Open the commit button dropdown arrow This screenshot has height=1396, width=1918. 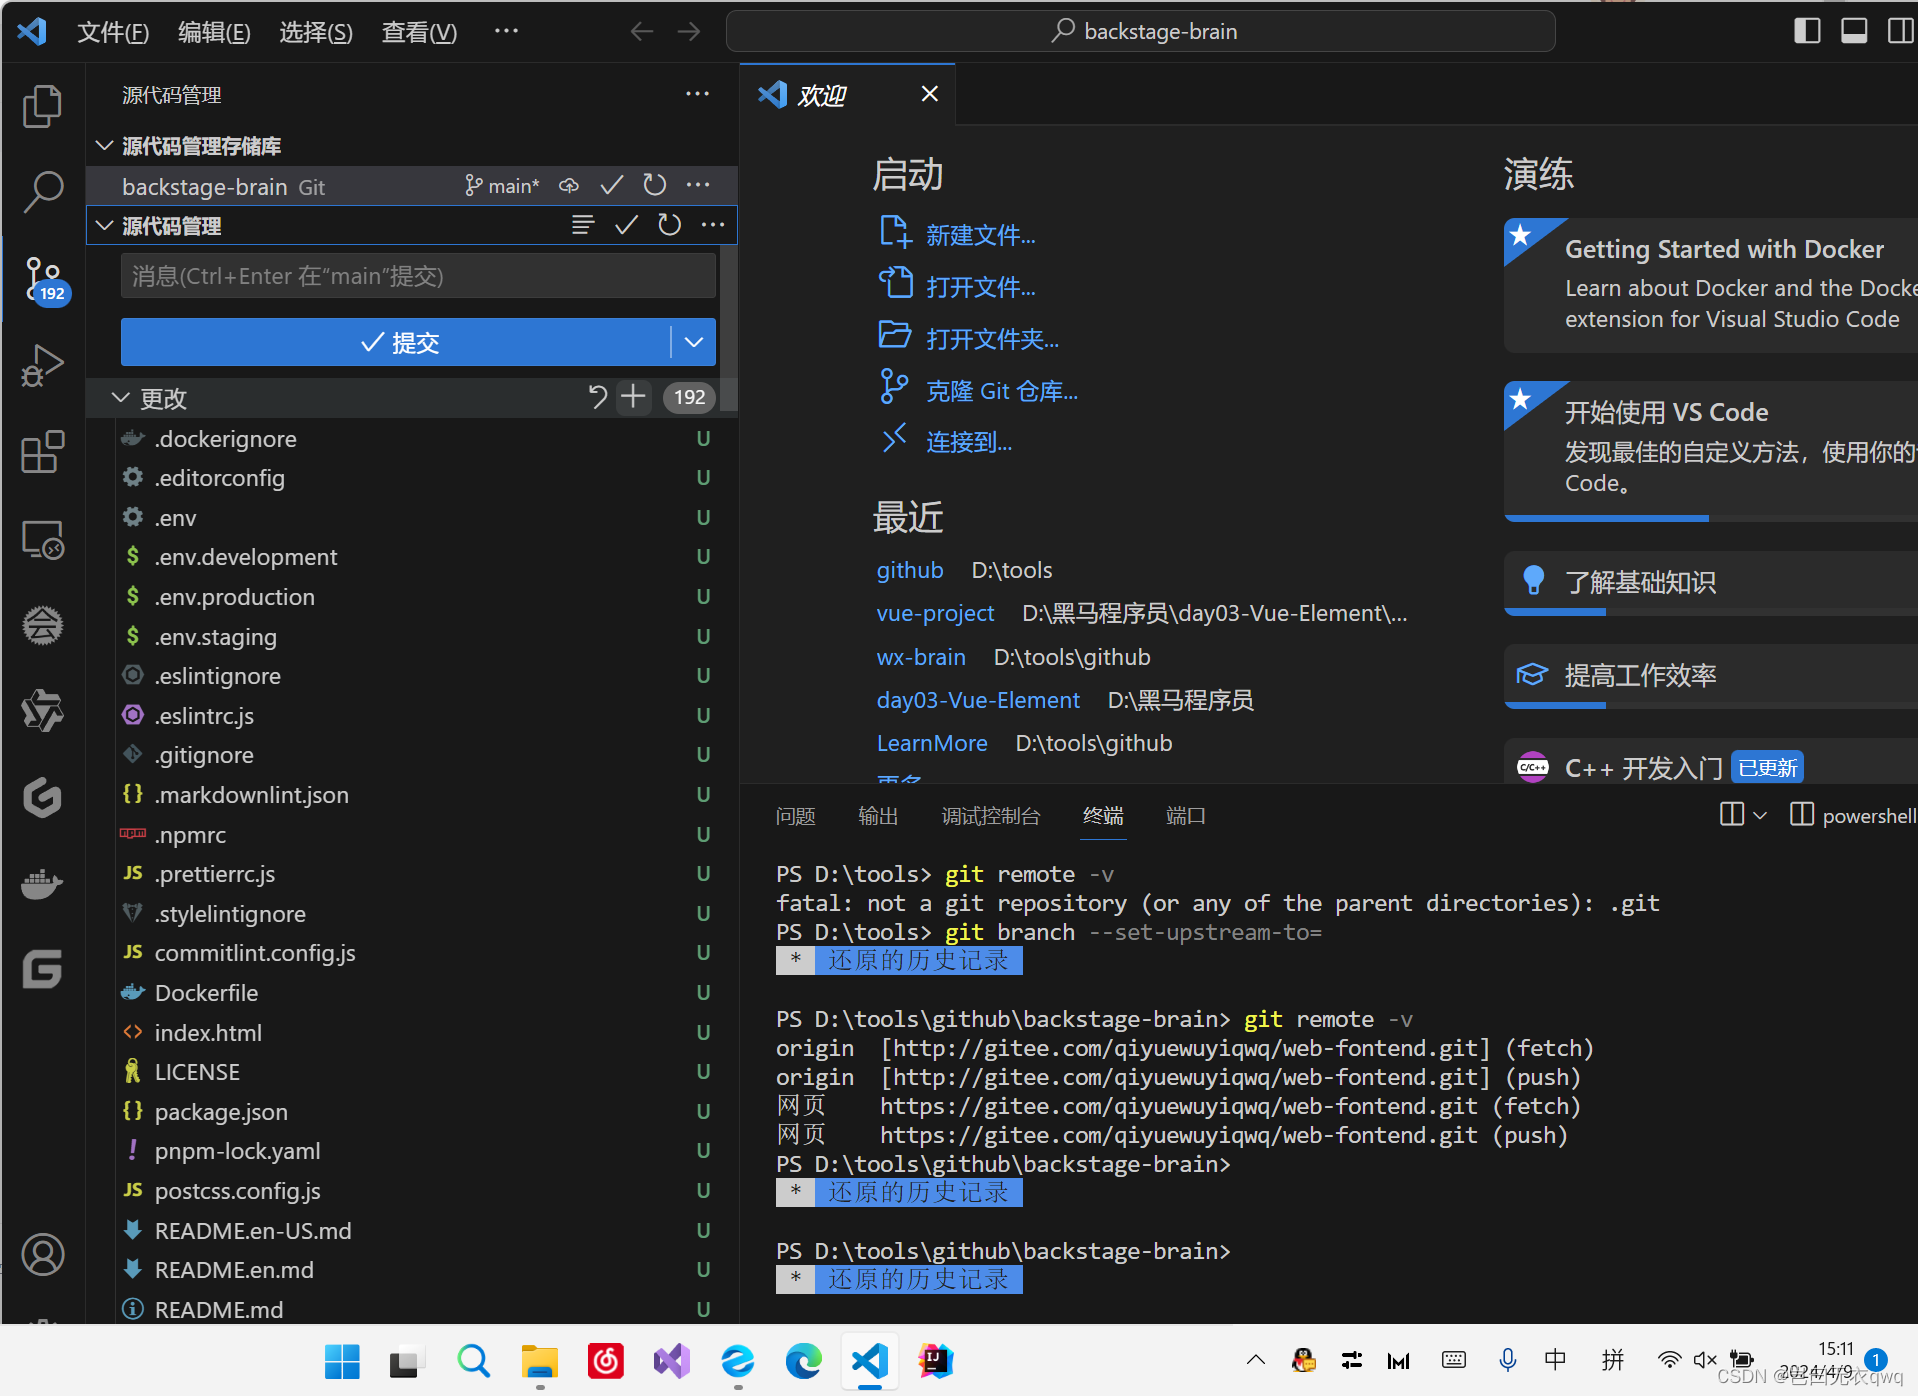[694, 342]
